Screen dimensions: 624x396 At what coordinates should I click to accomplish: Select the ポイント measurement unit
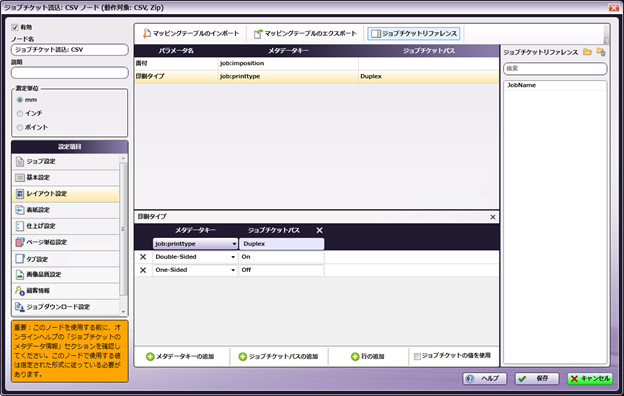click(20, 127)
